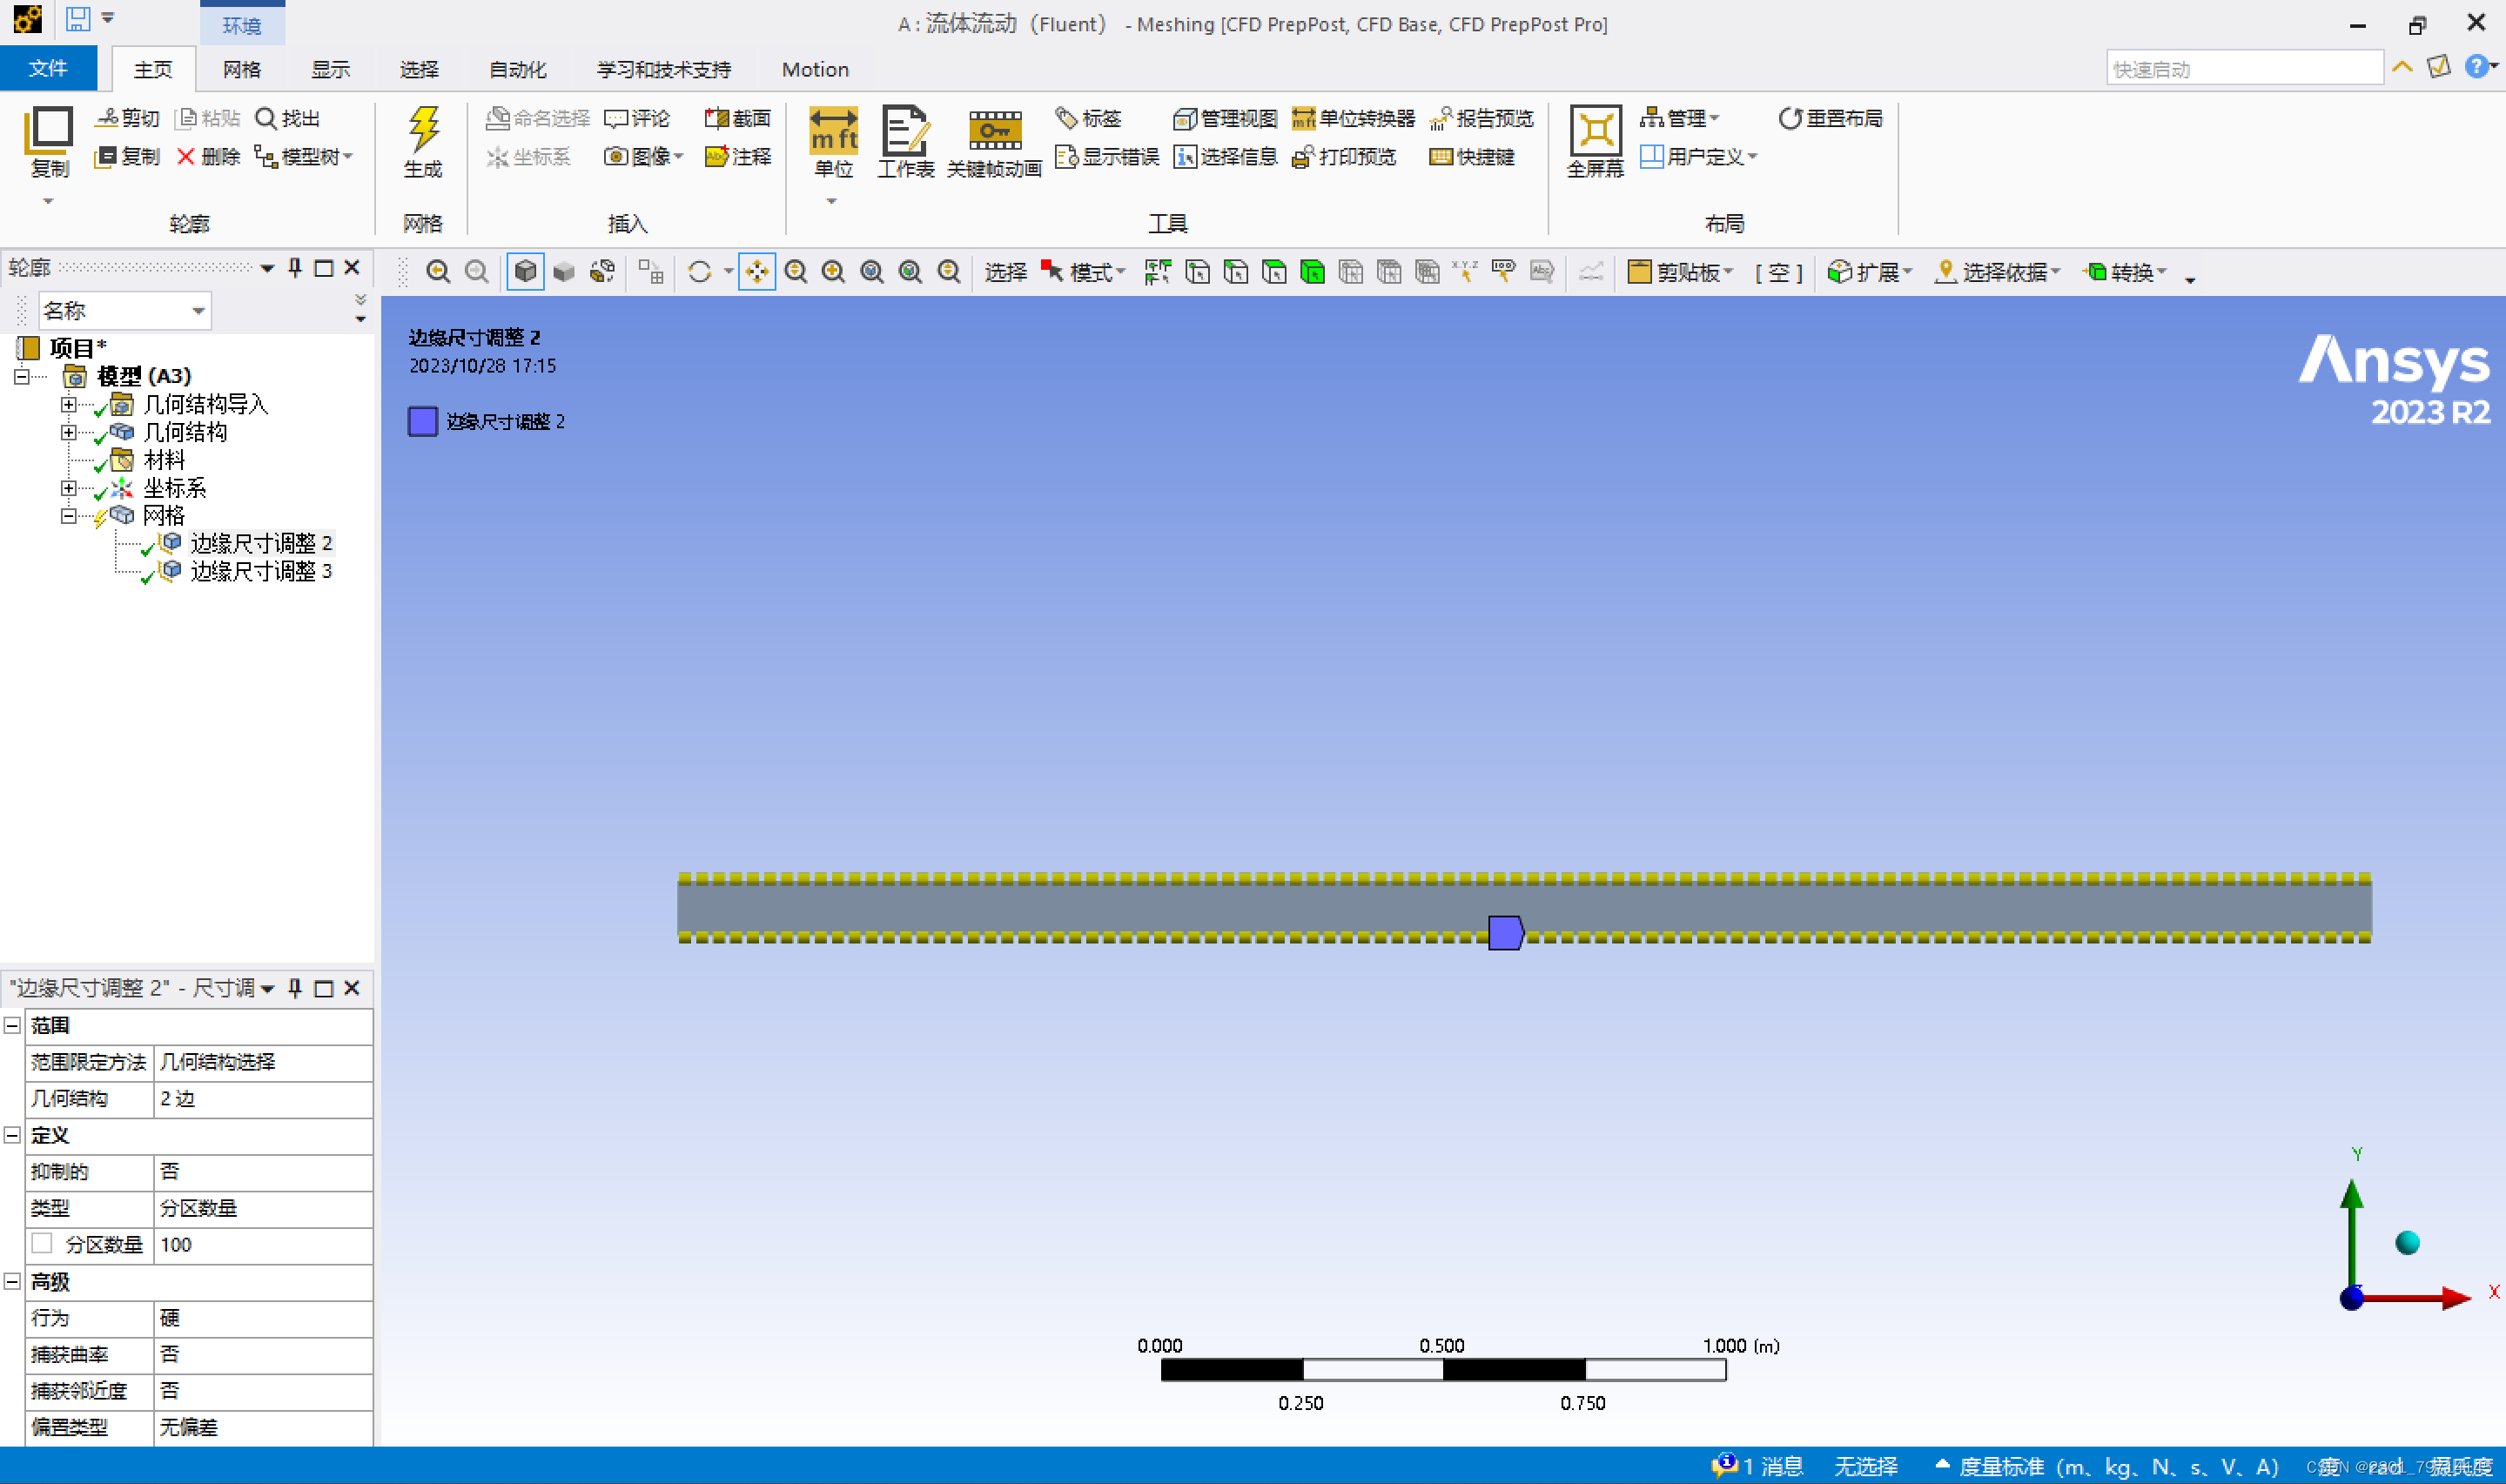The image size is (2506, 1484).
Task: Switch to the 网格 ribbon tab
Action: (x=241, y=69)
